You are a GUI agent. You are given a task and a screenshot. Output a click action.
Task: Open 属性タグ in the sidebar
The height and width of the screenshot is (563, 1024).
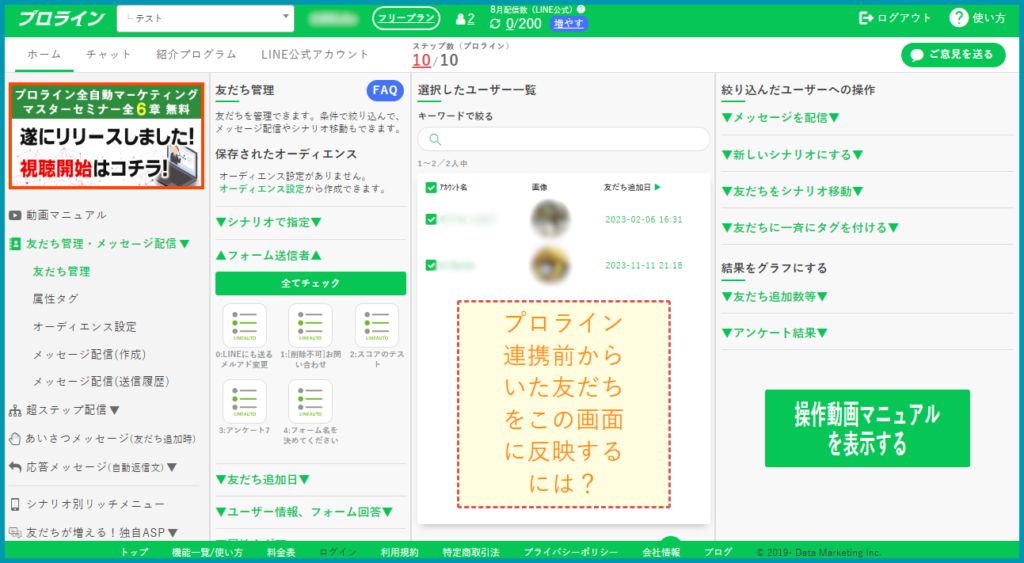(x=56, y=299)
